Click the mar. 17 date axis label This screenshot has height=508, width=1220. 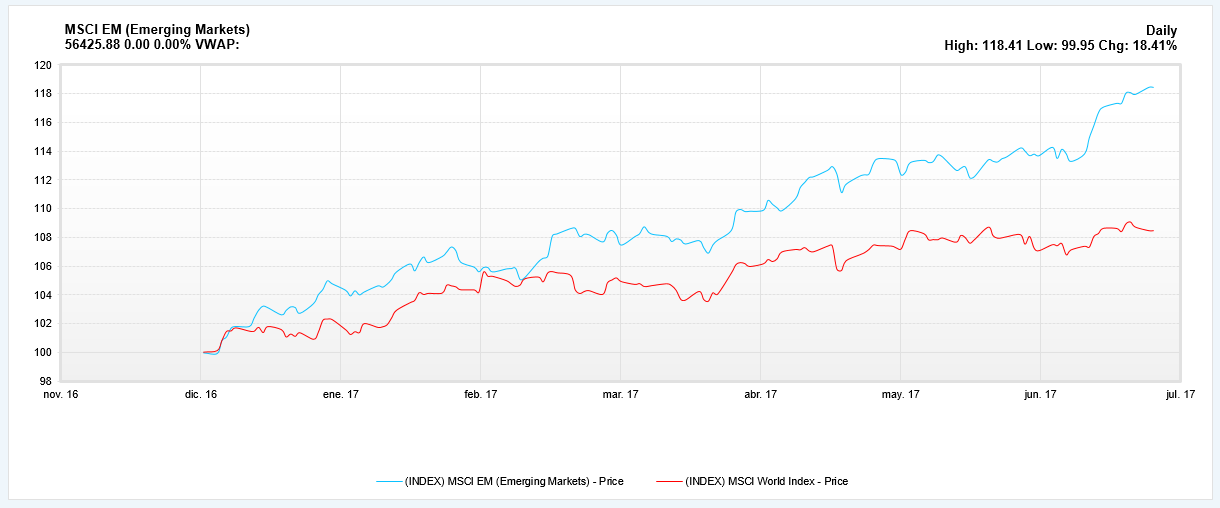tap(620, 394)
